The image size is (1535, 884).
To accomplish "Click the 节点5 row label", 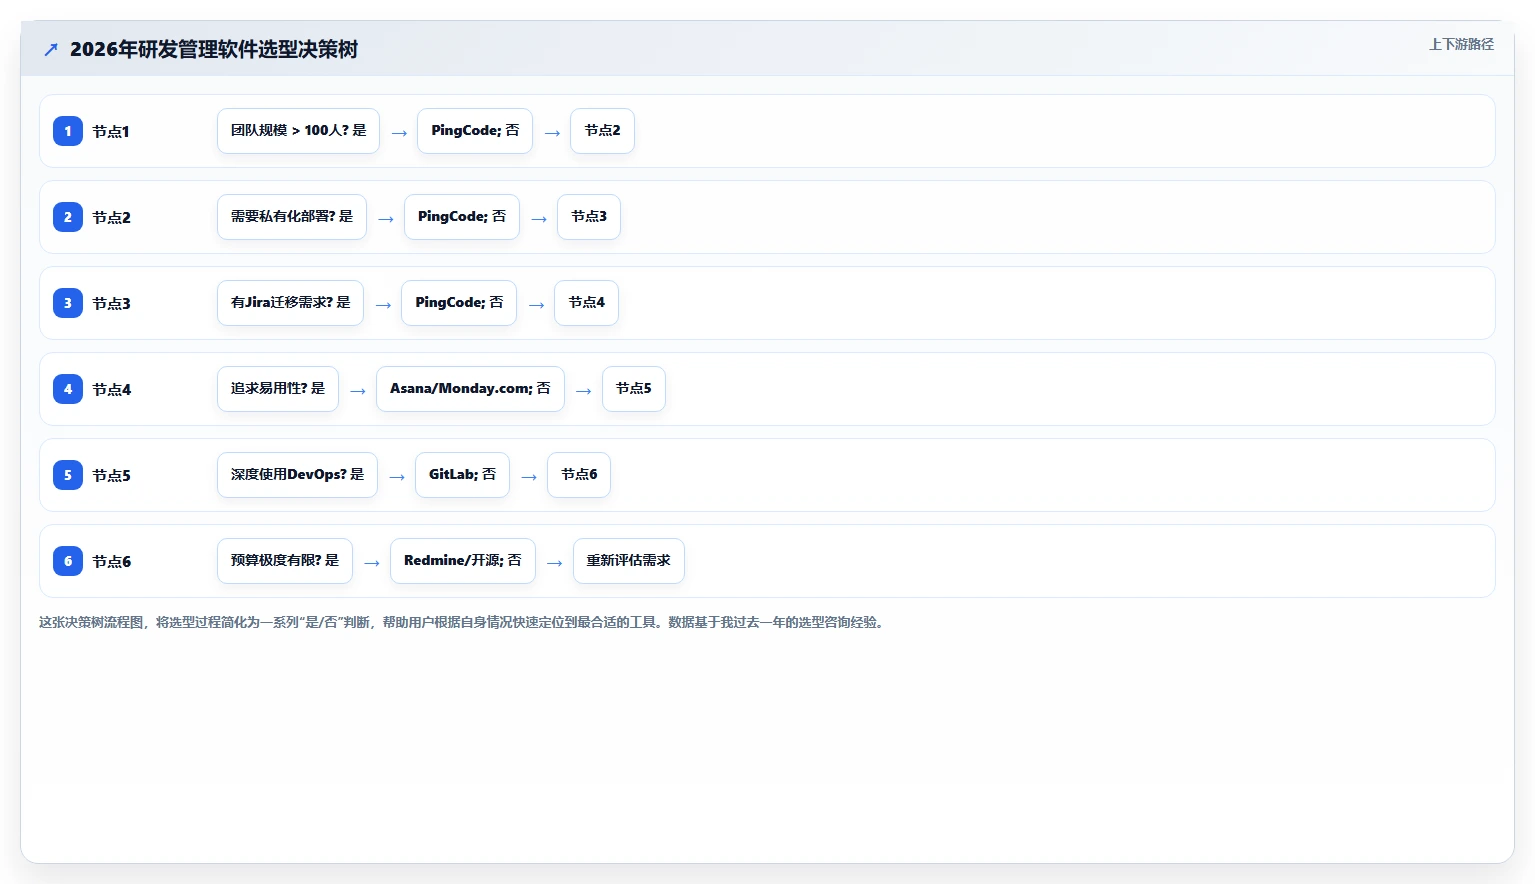I will (111, 476).
